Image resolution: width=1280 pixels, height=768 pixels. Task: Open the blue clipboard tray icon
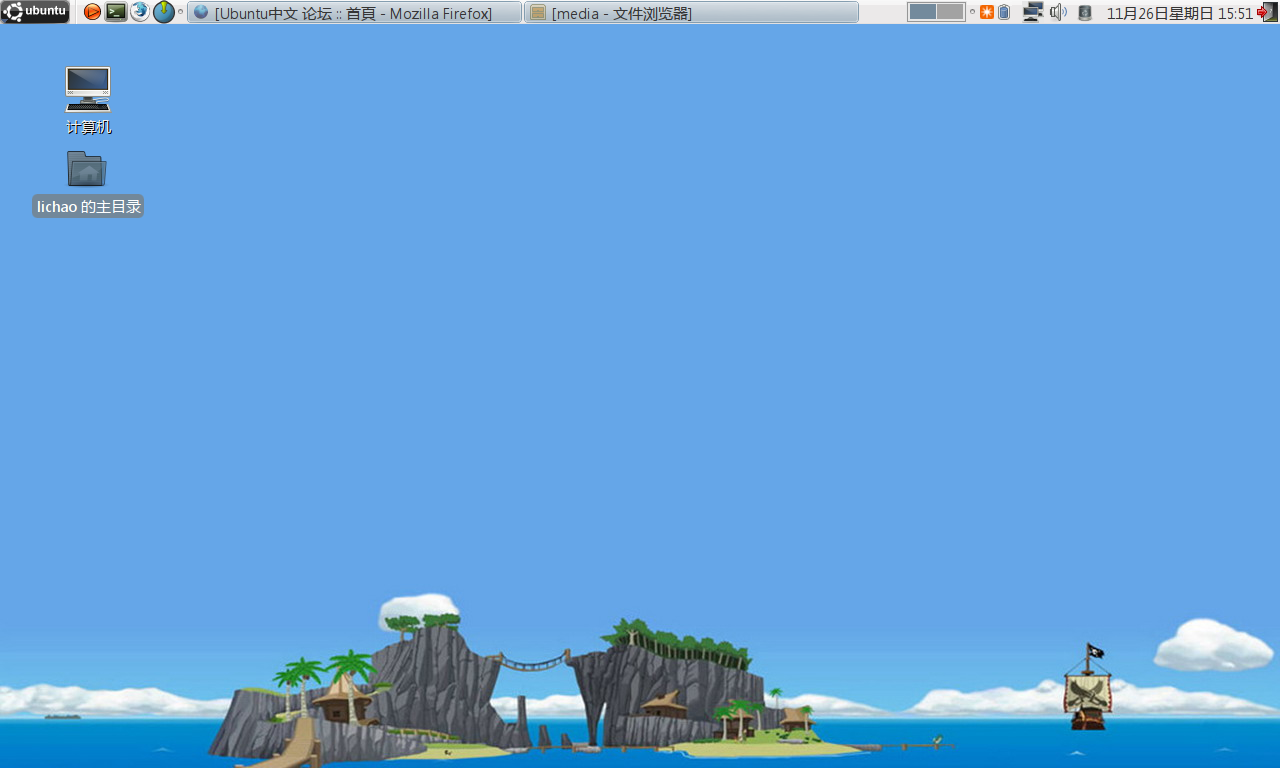pyautogui.click(x=1004, y=12)
